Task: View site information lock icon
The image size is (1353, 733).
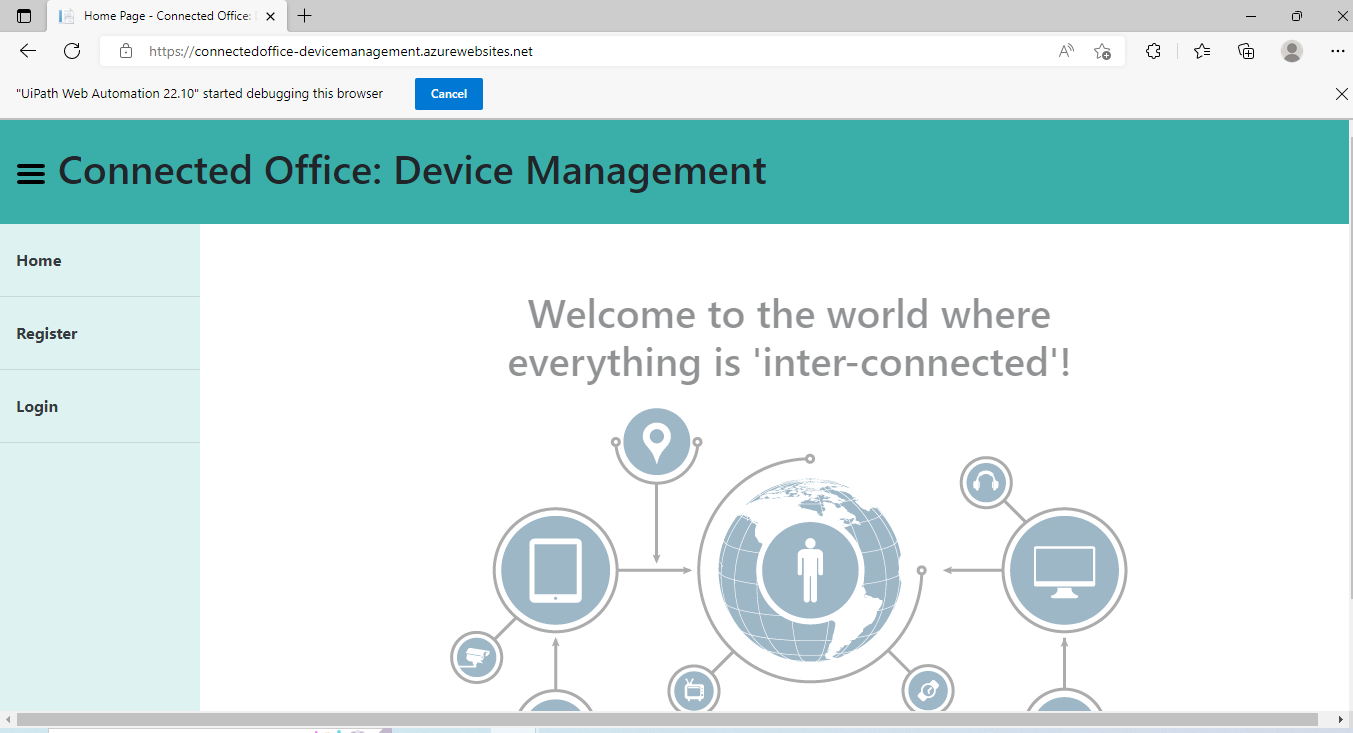Action: (x=126, y=51)
